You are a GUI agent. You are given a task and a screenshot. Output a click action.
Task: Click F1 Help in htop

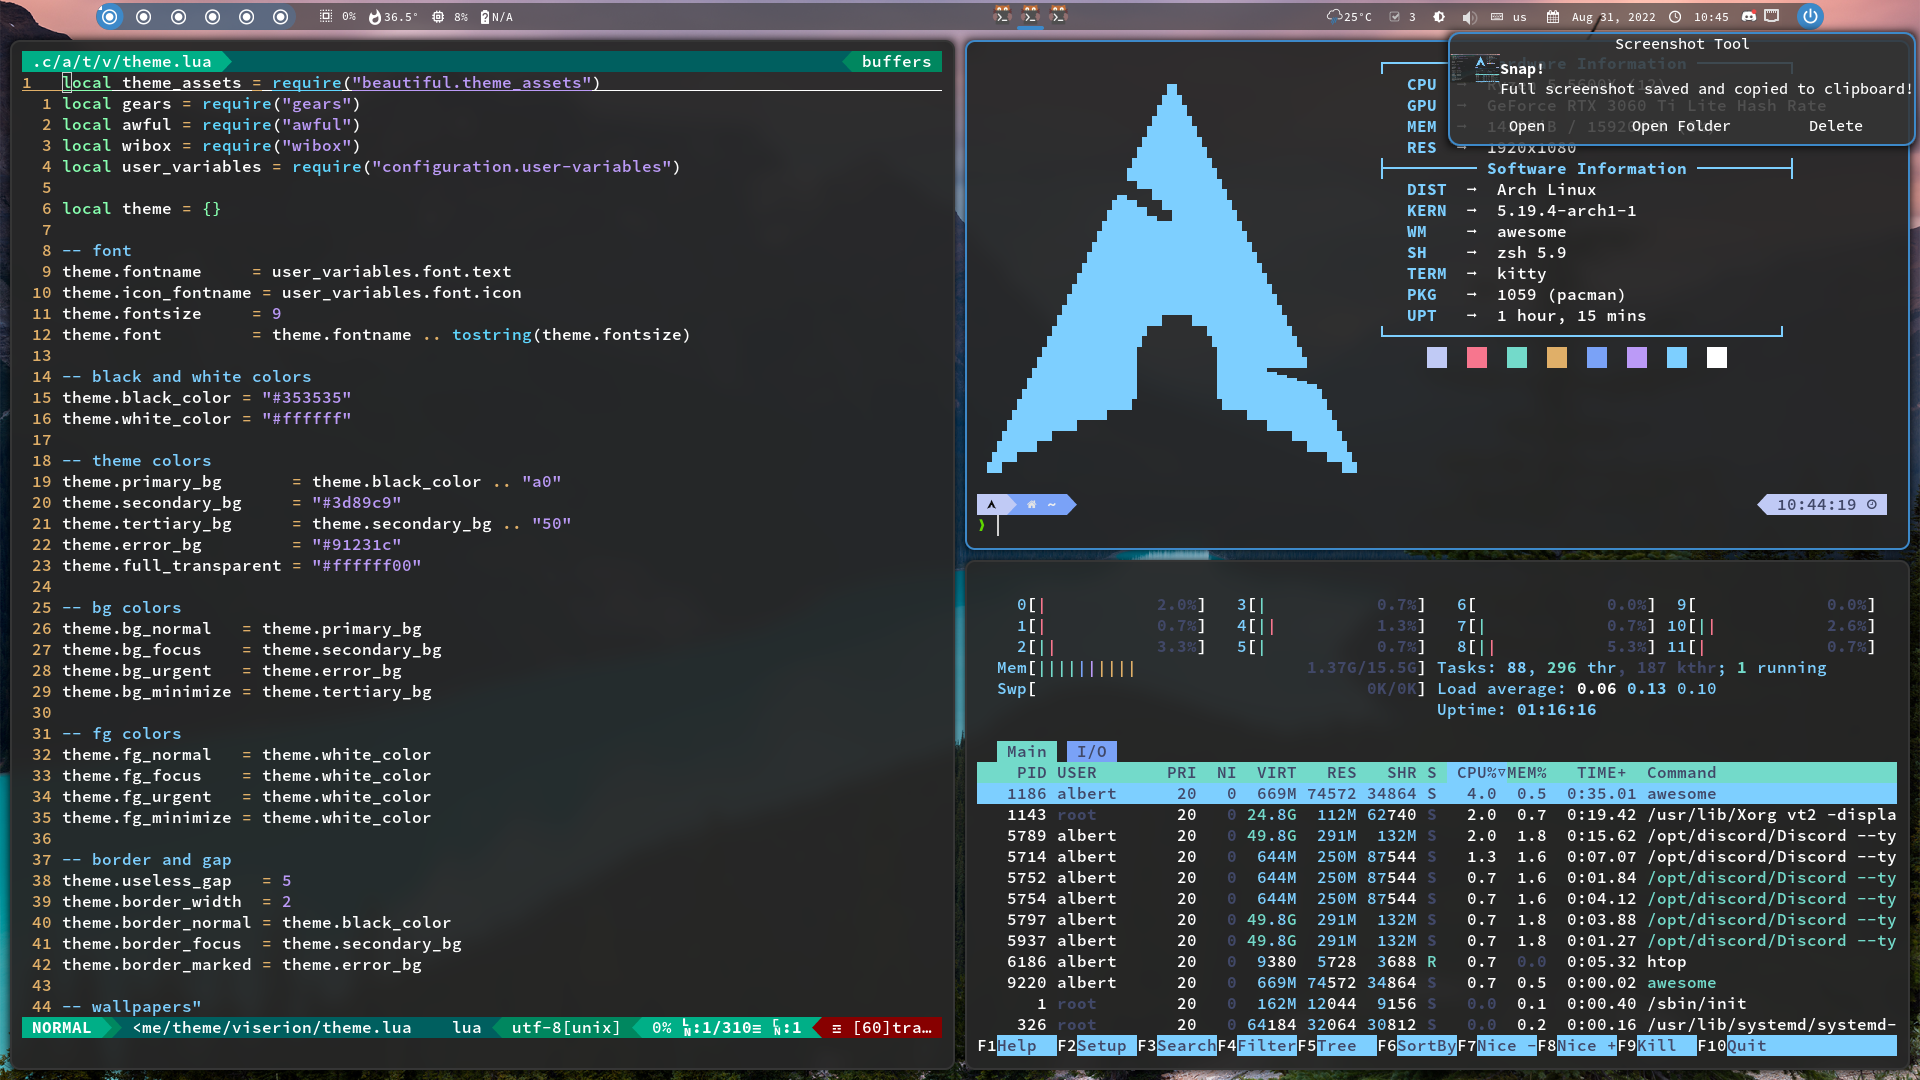click(x=1016, y=1045)
